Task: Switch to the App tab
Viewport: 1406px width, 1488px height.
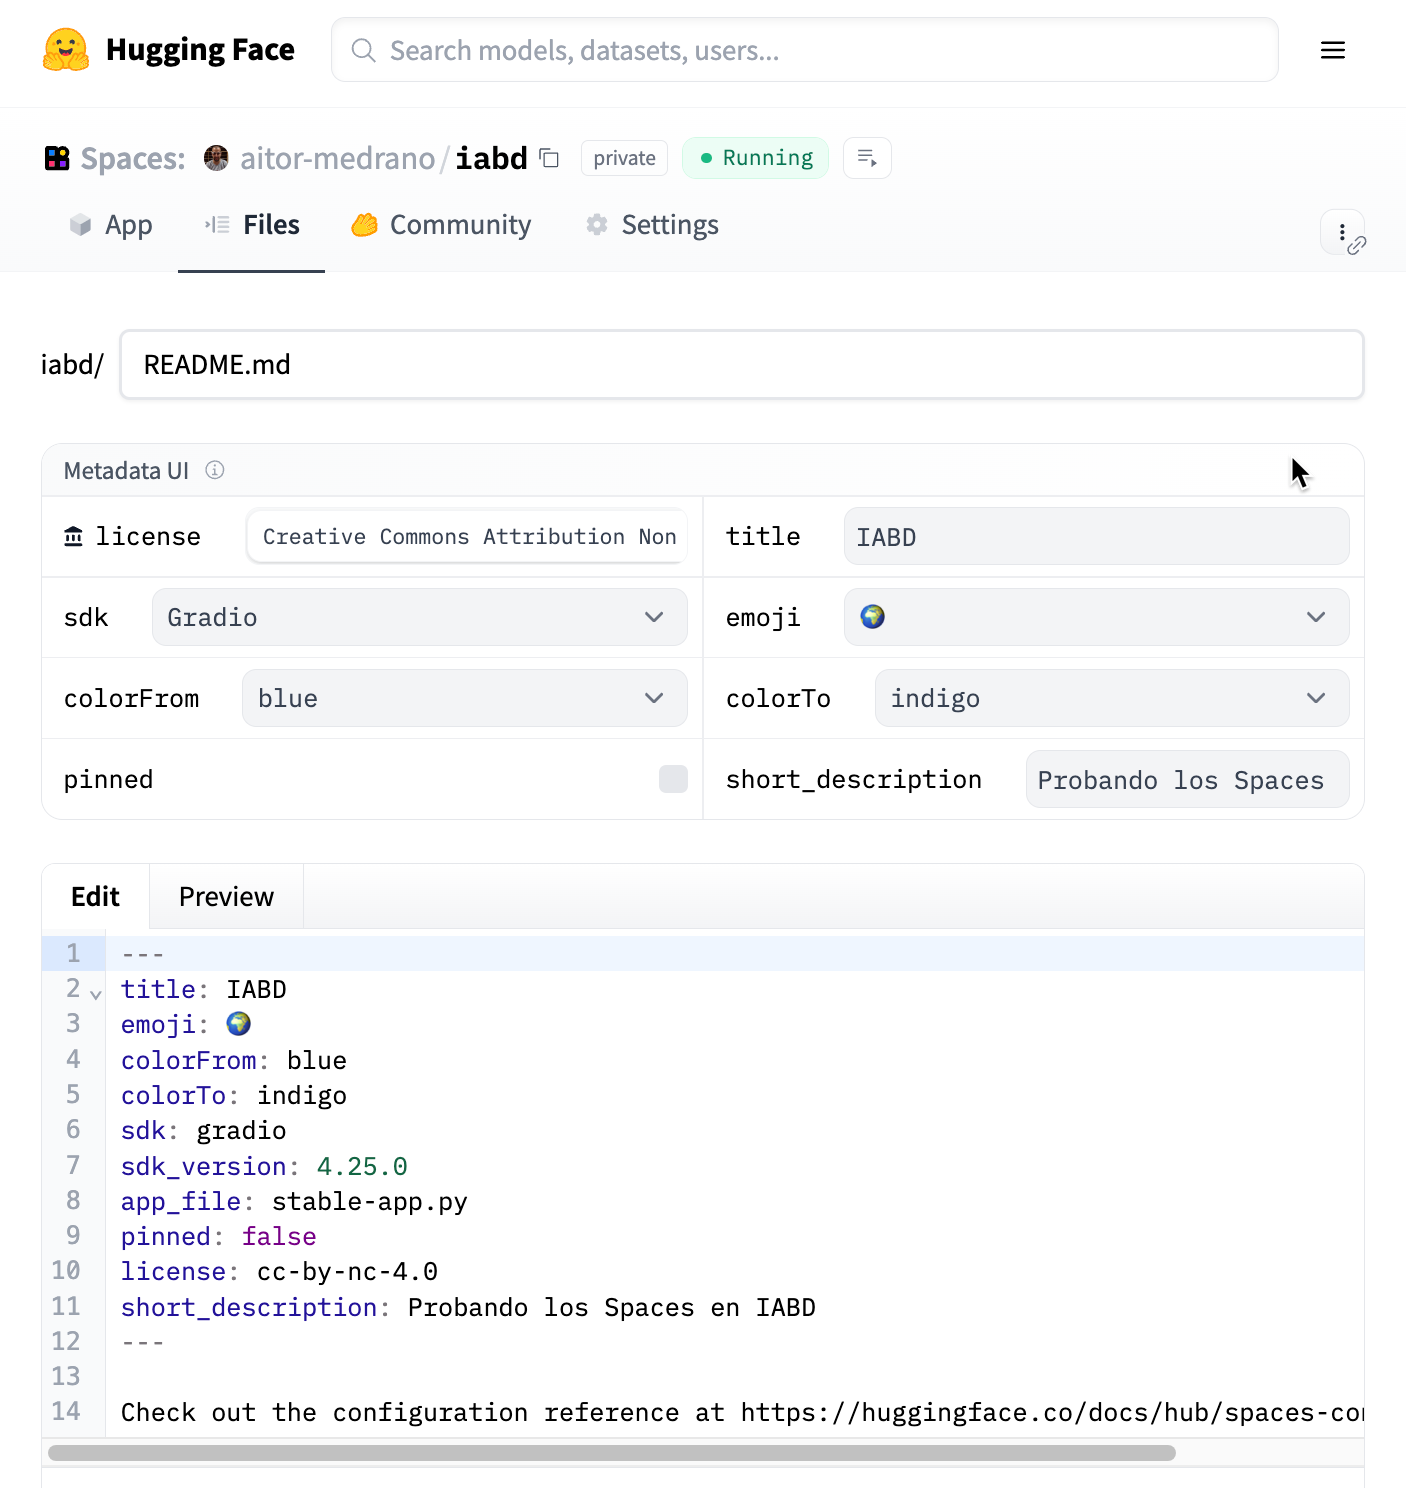Action: coord(111,225)
